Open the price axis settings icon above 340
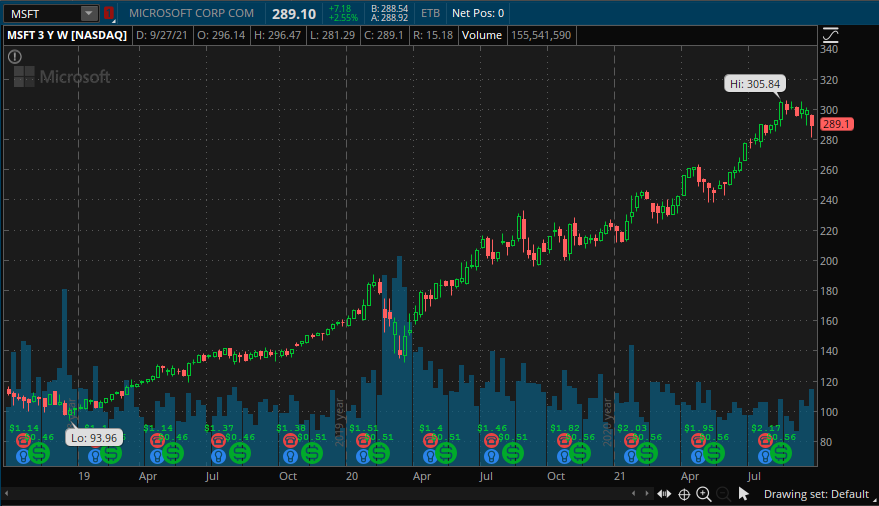879x506 pixels. [830, 36]
